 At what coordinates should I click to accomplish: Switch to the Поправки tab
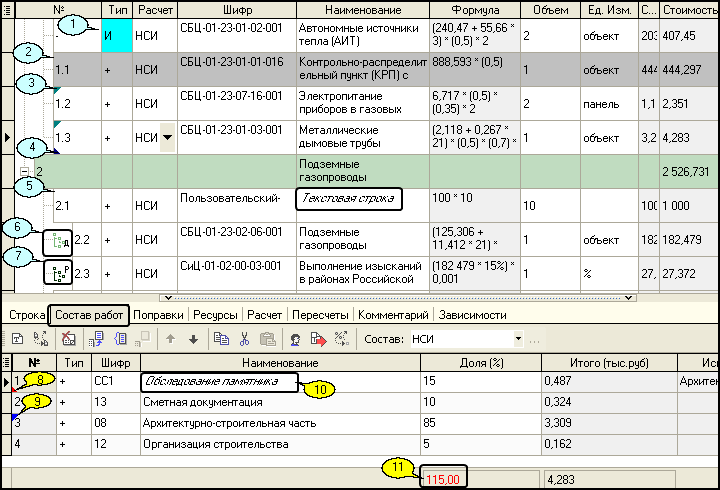click(x=158, y=315)
